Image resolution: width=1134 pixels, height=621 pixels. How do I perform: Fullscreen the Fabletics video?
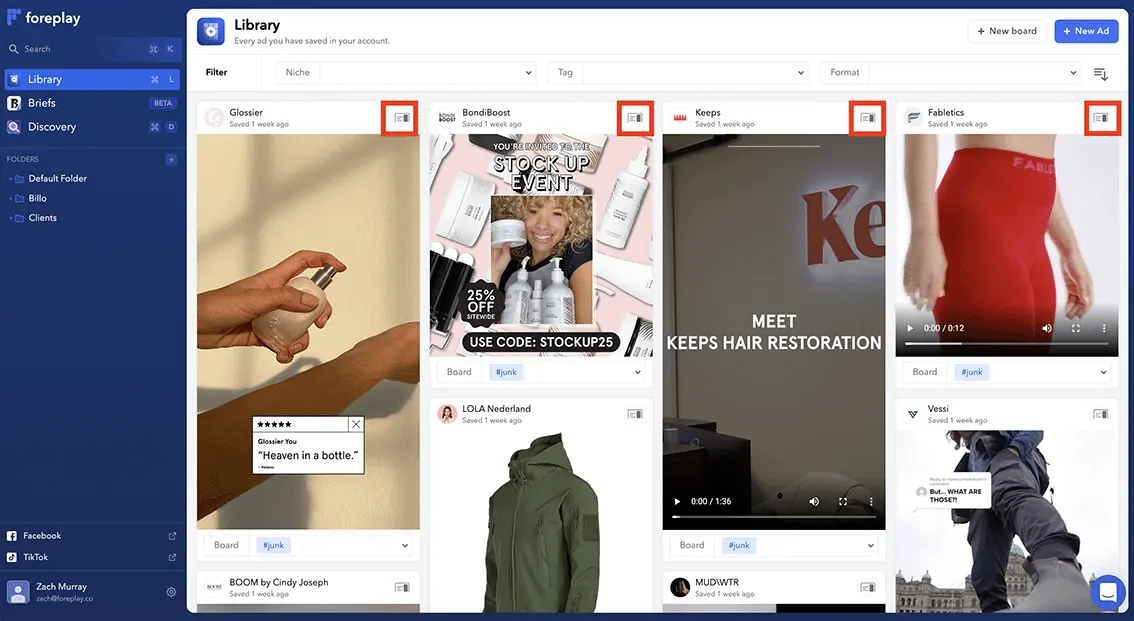coord(1075,328)
